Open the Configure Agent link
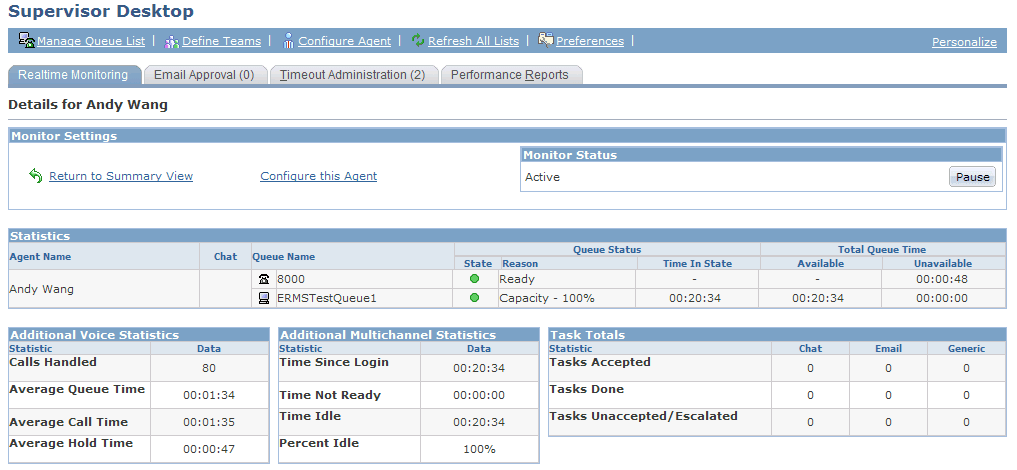1017x470 pixels. pos(344,41)
